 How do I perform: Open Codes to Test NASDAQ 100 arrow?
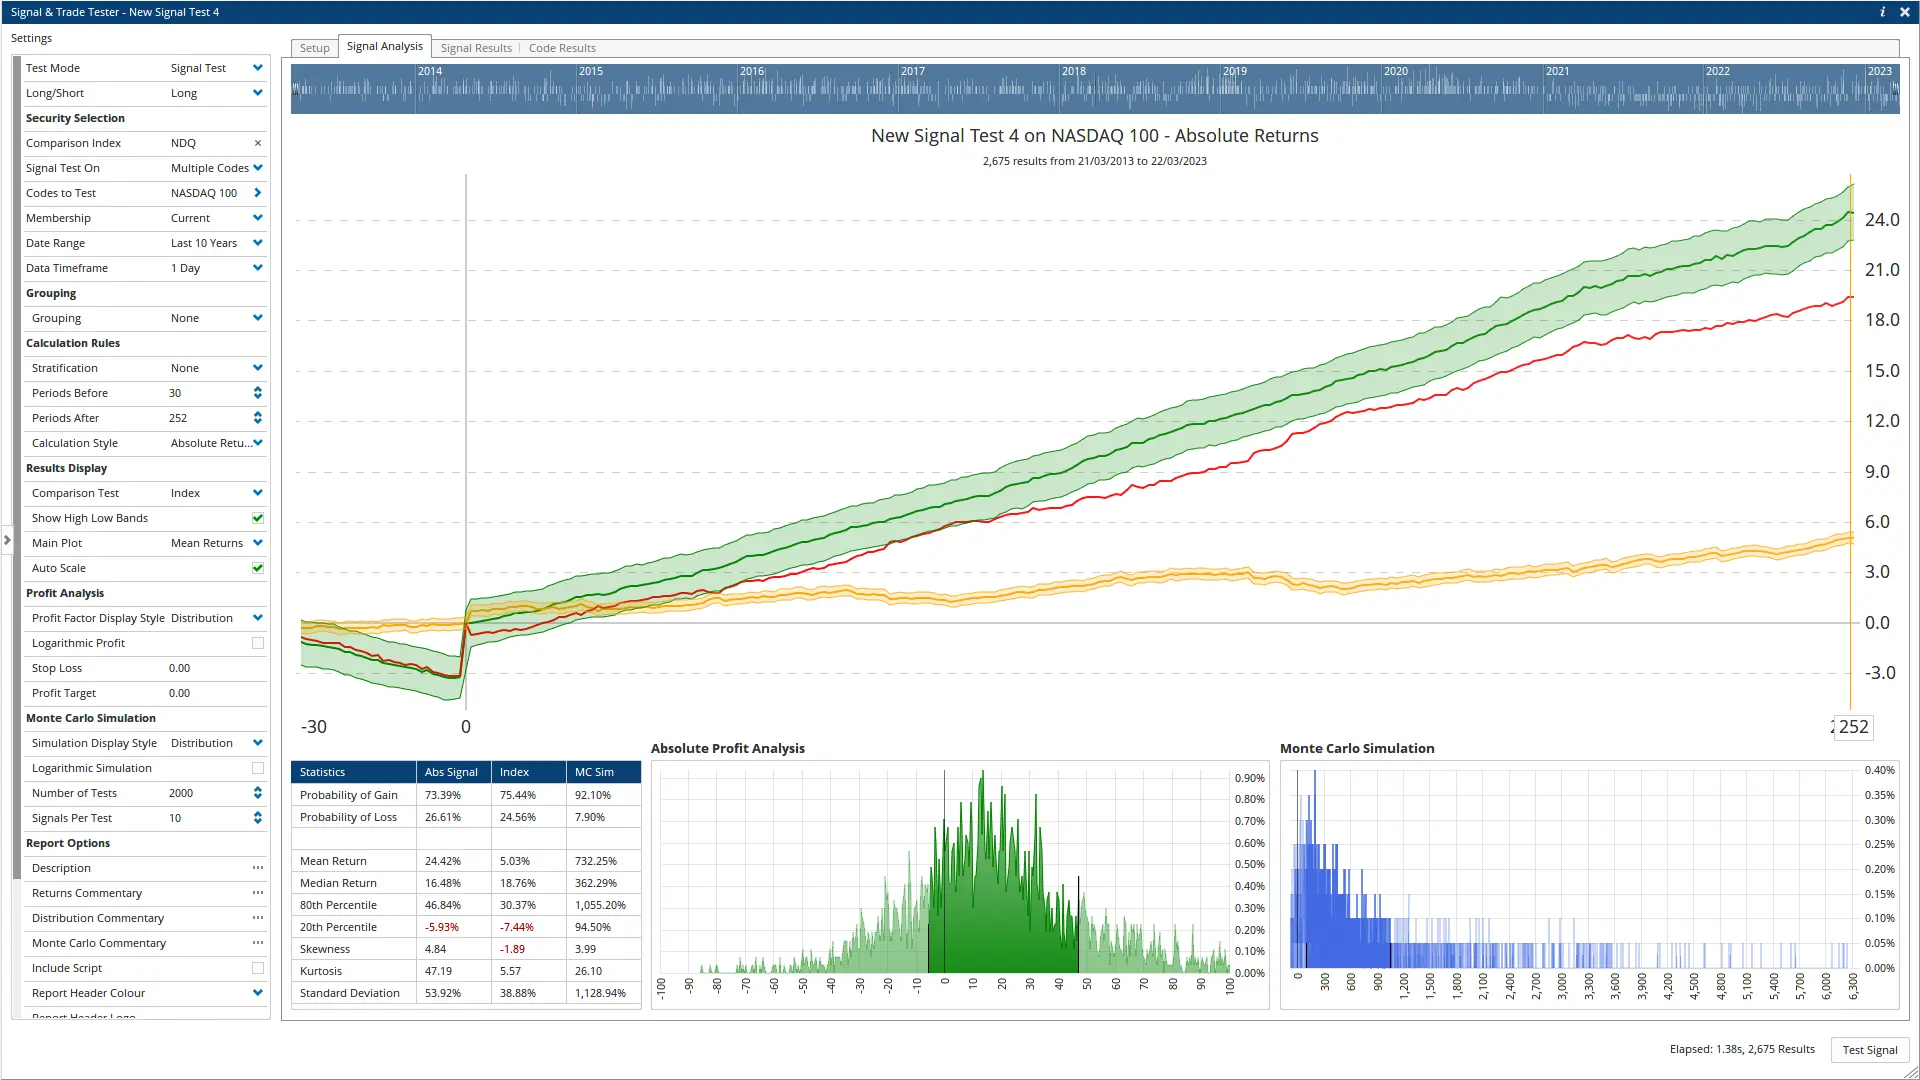(258, 193)
